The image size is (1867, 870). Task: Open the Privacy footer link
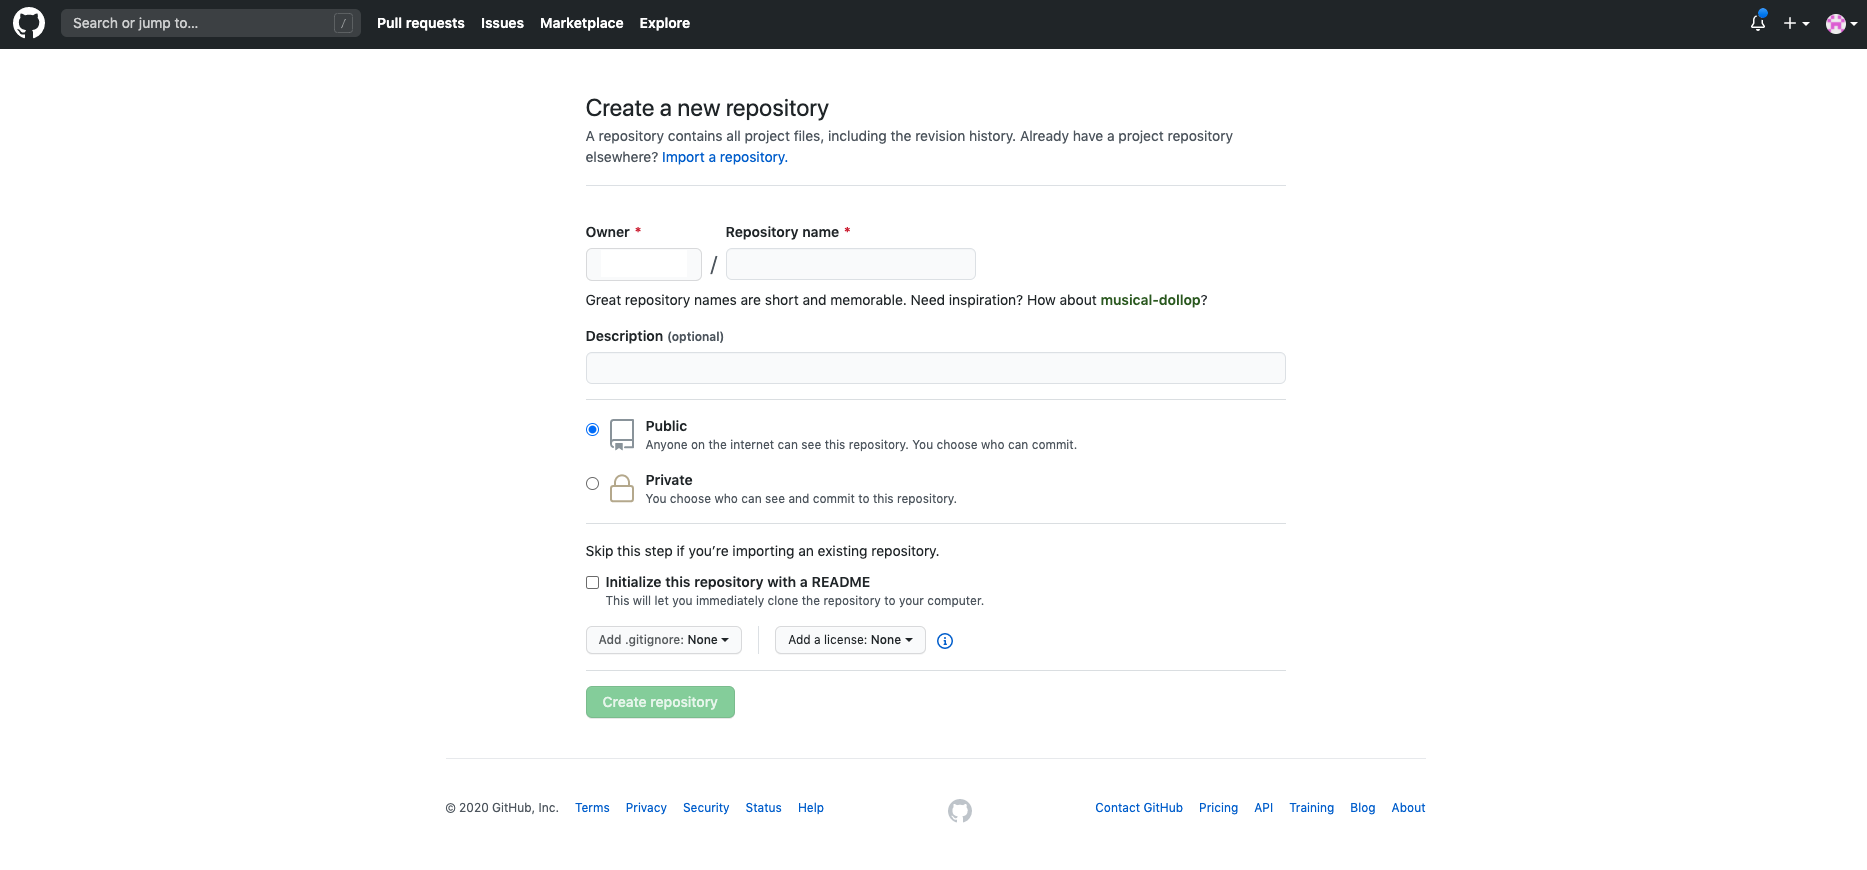coord(646,808)
